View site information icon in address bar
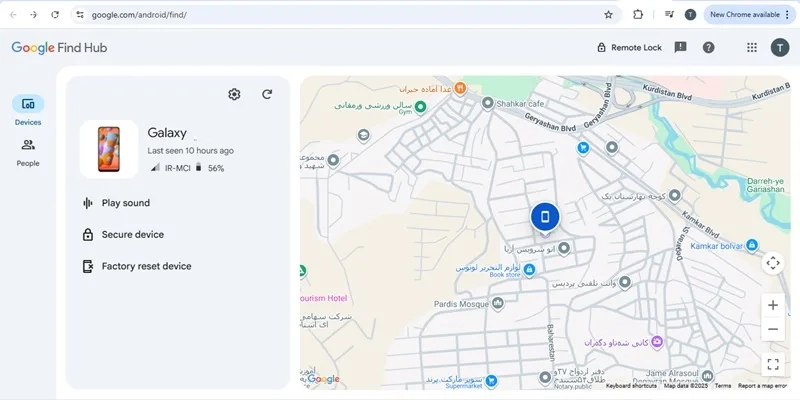Image resolution: width=800 pixels, height=400 pixels. 80,15
